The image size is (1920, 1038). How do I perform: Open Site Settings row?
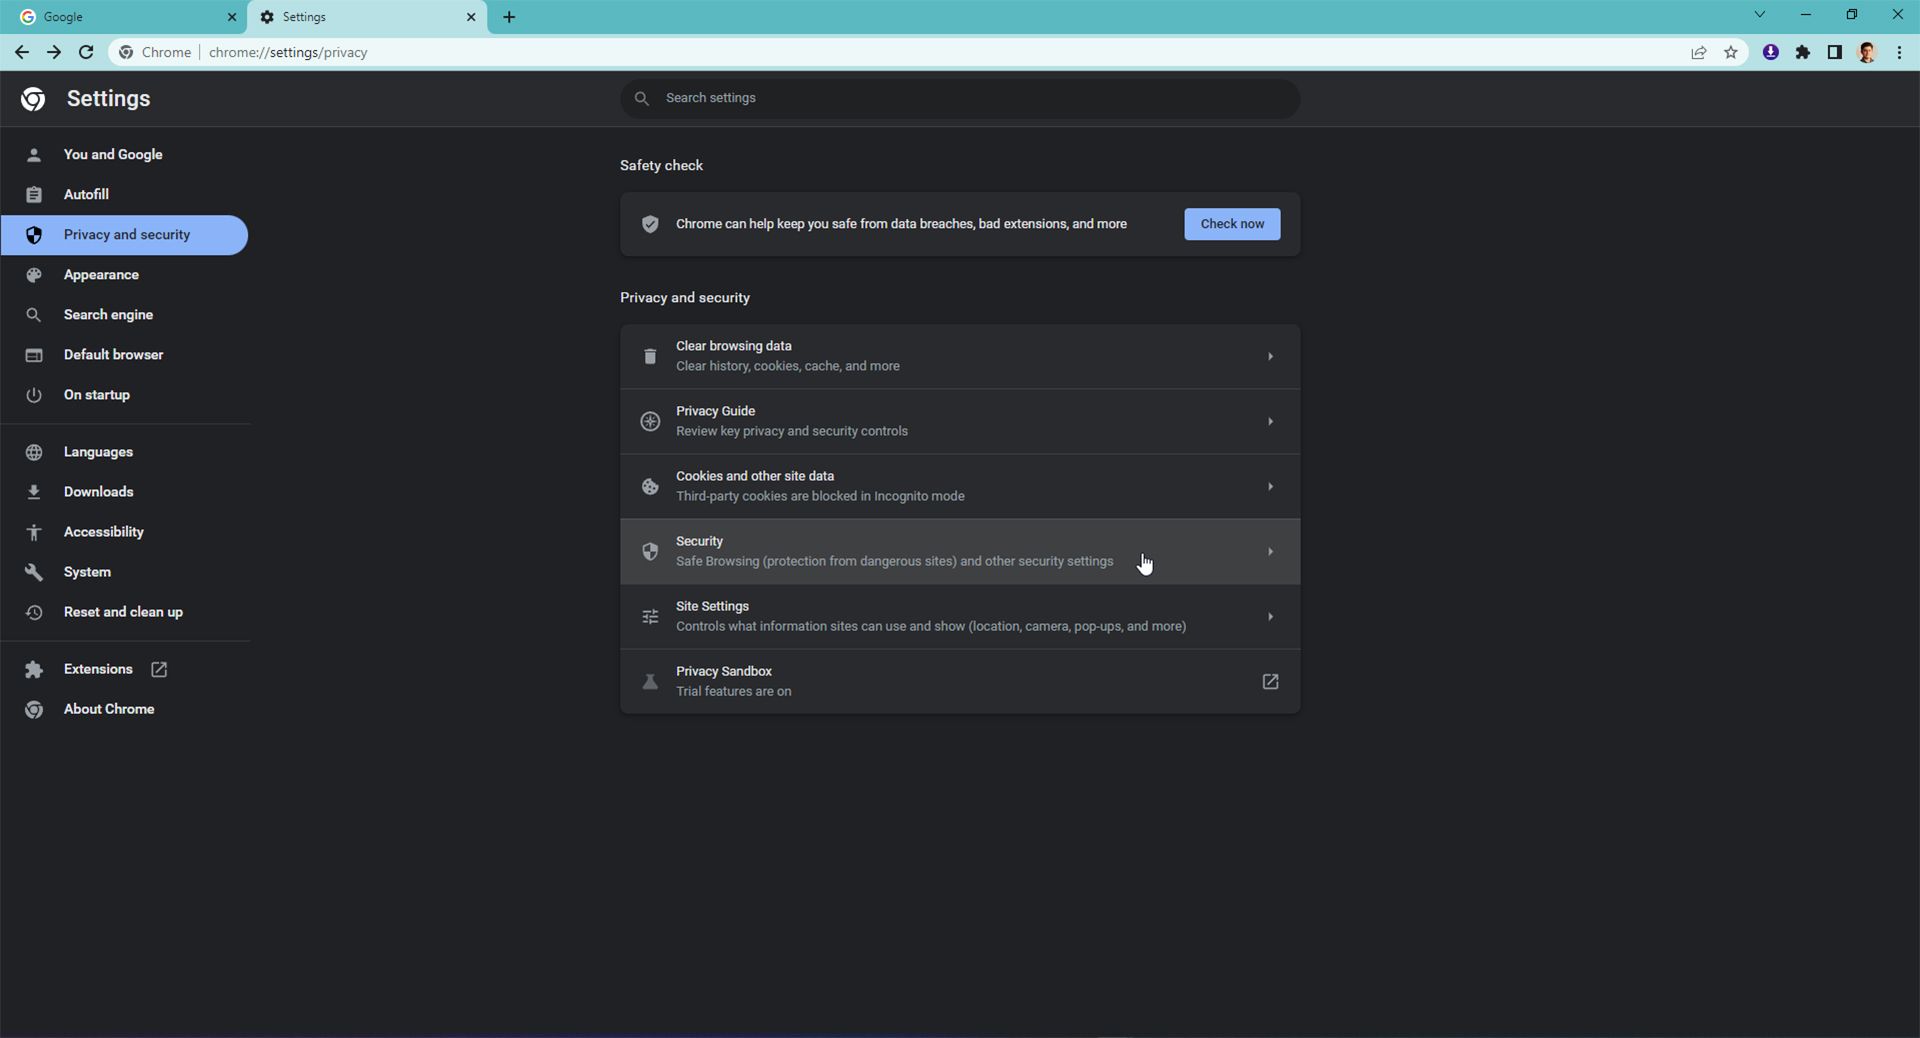(959, 616)
